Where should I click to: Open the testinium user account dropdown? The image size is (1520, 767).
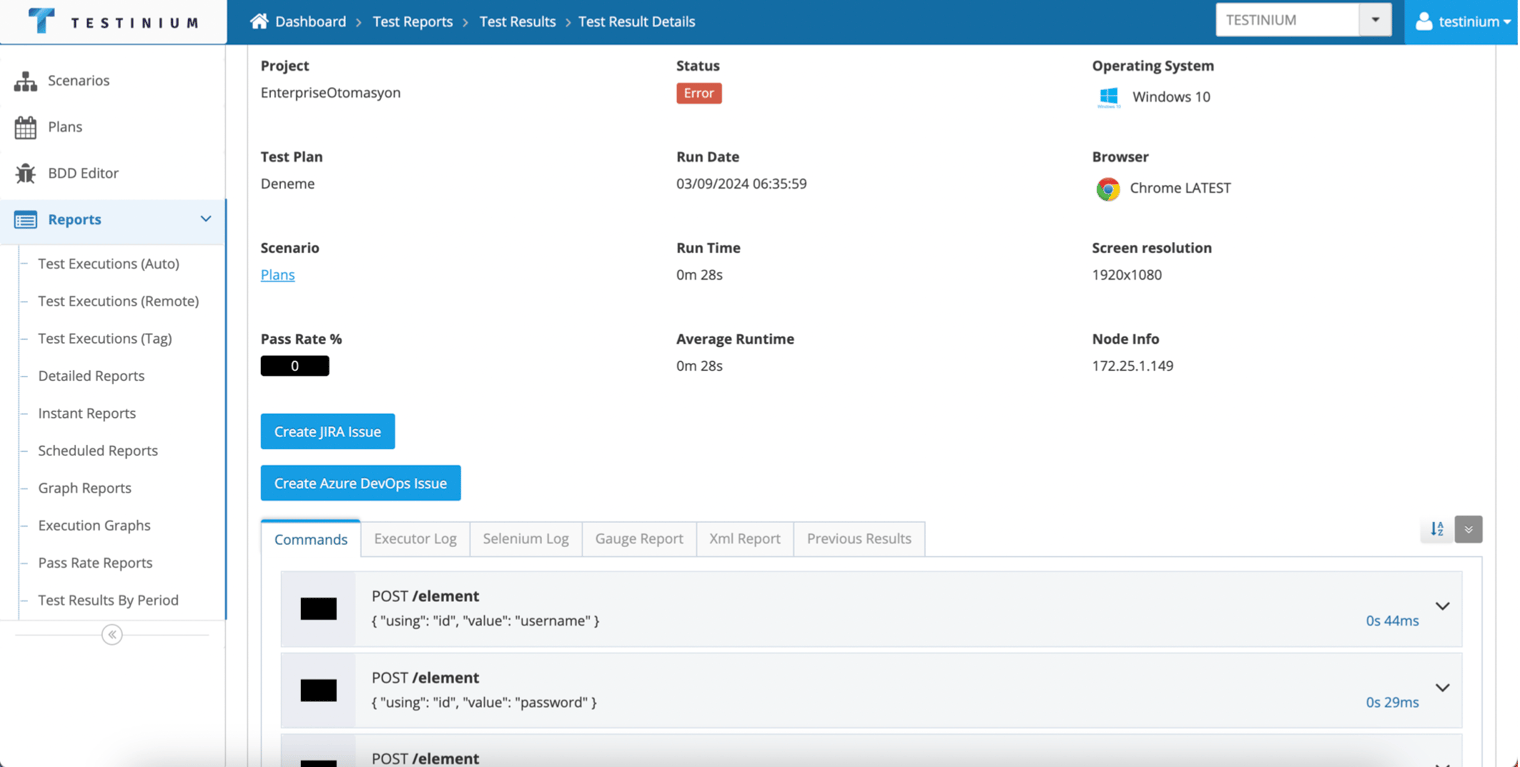pos(1462,21)
